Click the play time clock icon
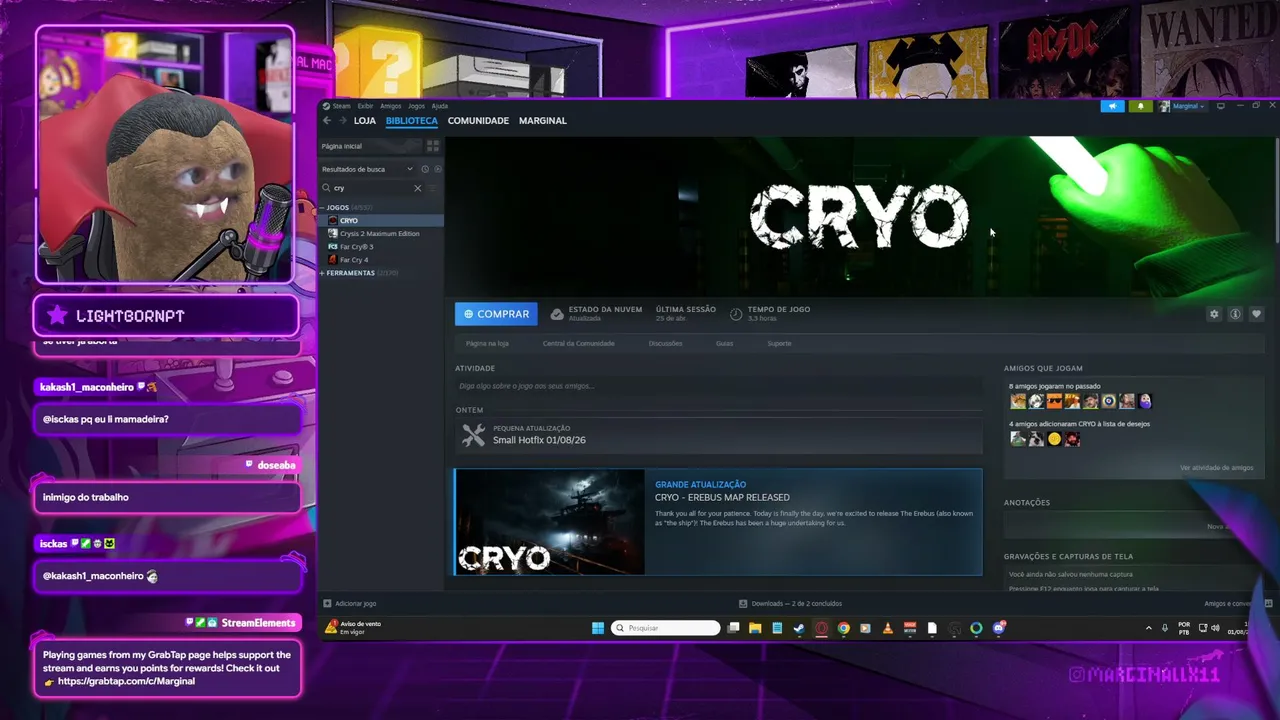Viewport: 1280px width, 720px height. tap(736, 314)
